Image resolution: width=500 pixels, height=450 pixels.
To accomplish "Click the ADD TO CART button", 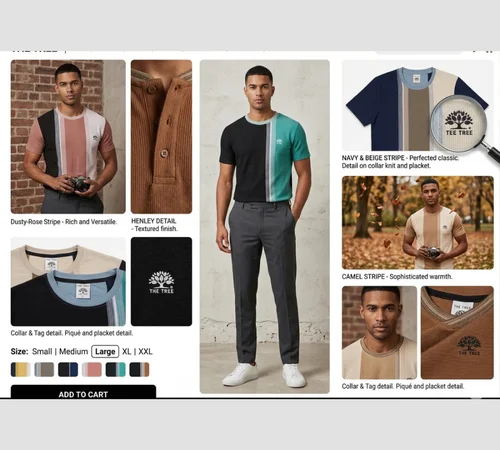I will [x=83, y=392].
